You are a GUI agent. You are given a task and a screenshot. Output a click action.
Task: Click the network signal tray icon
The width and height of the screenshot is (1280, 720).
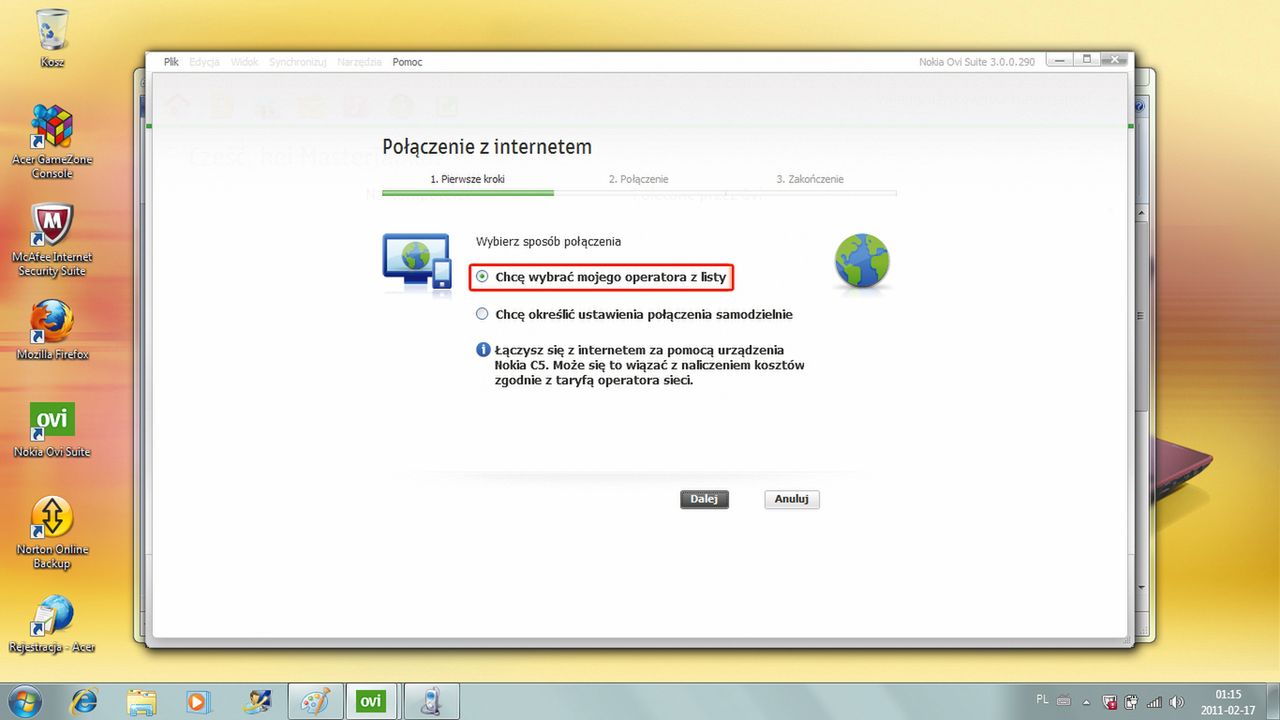click(1154, 702)
